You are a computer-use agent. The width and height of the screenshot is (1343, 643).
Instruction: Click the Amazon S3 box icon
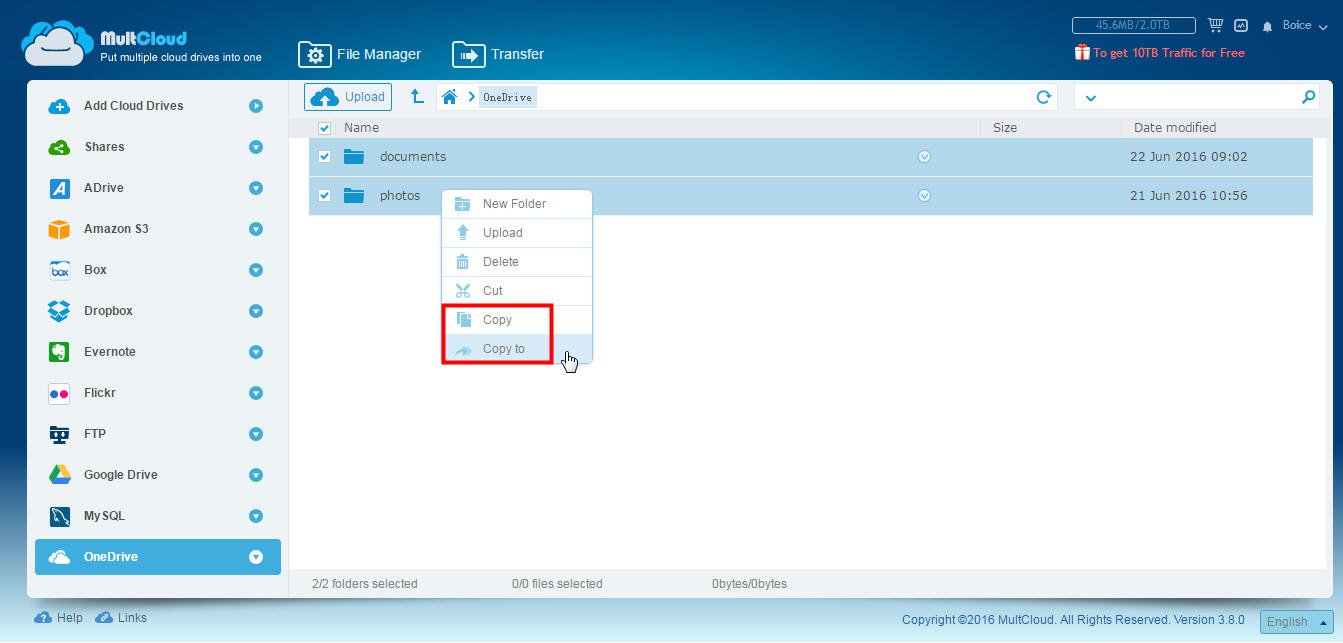tap(59, 229)
